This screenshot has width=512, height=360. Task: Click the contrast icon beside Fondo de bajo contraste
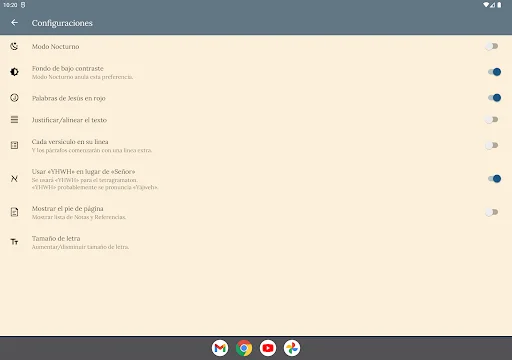[14, 72]
